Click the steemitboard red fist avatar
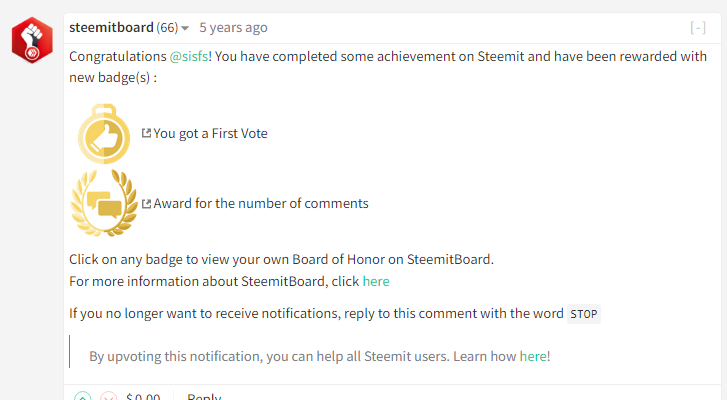 [x=31, y=40]
